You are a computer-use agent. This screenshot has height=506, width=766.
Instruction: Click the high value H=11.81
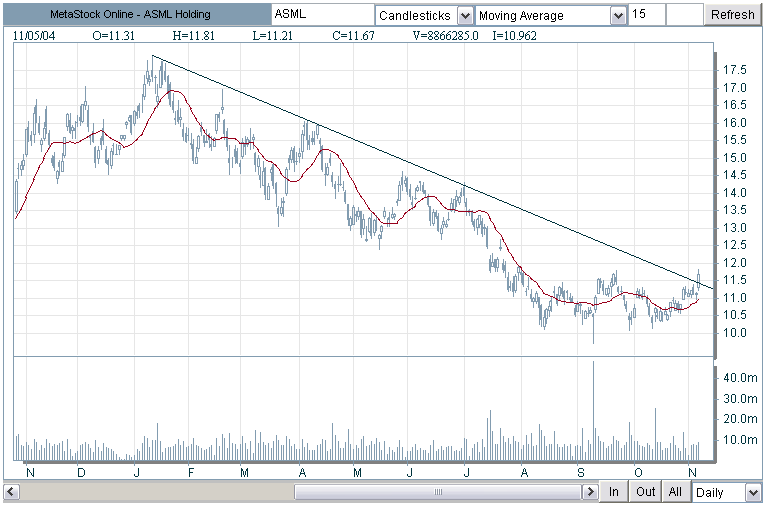(193, 36)
